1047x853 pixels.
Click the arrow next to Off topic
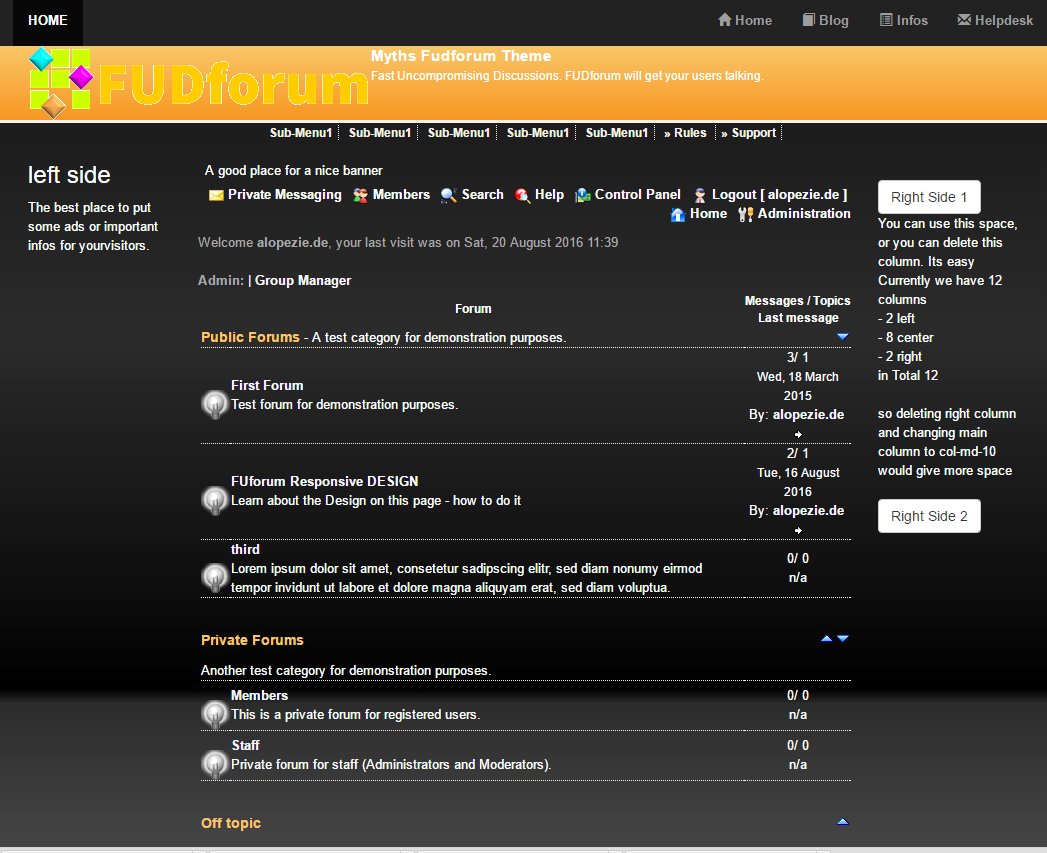(x=842, y=822)
